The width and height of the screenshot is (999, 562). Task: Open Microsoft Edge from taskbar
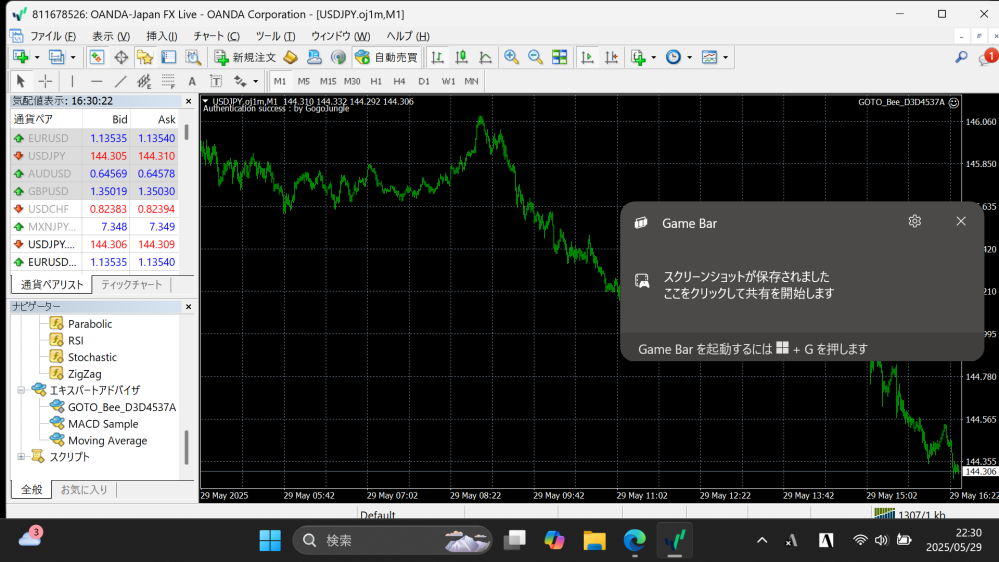635,540
